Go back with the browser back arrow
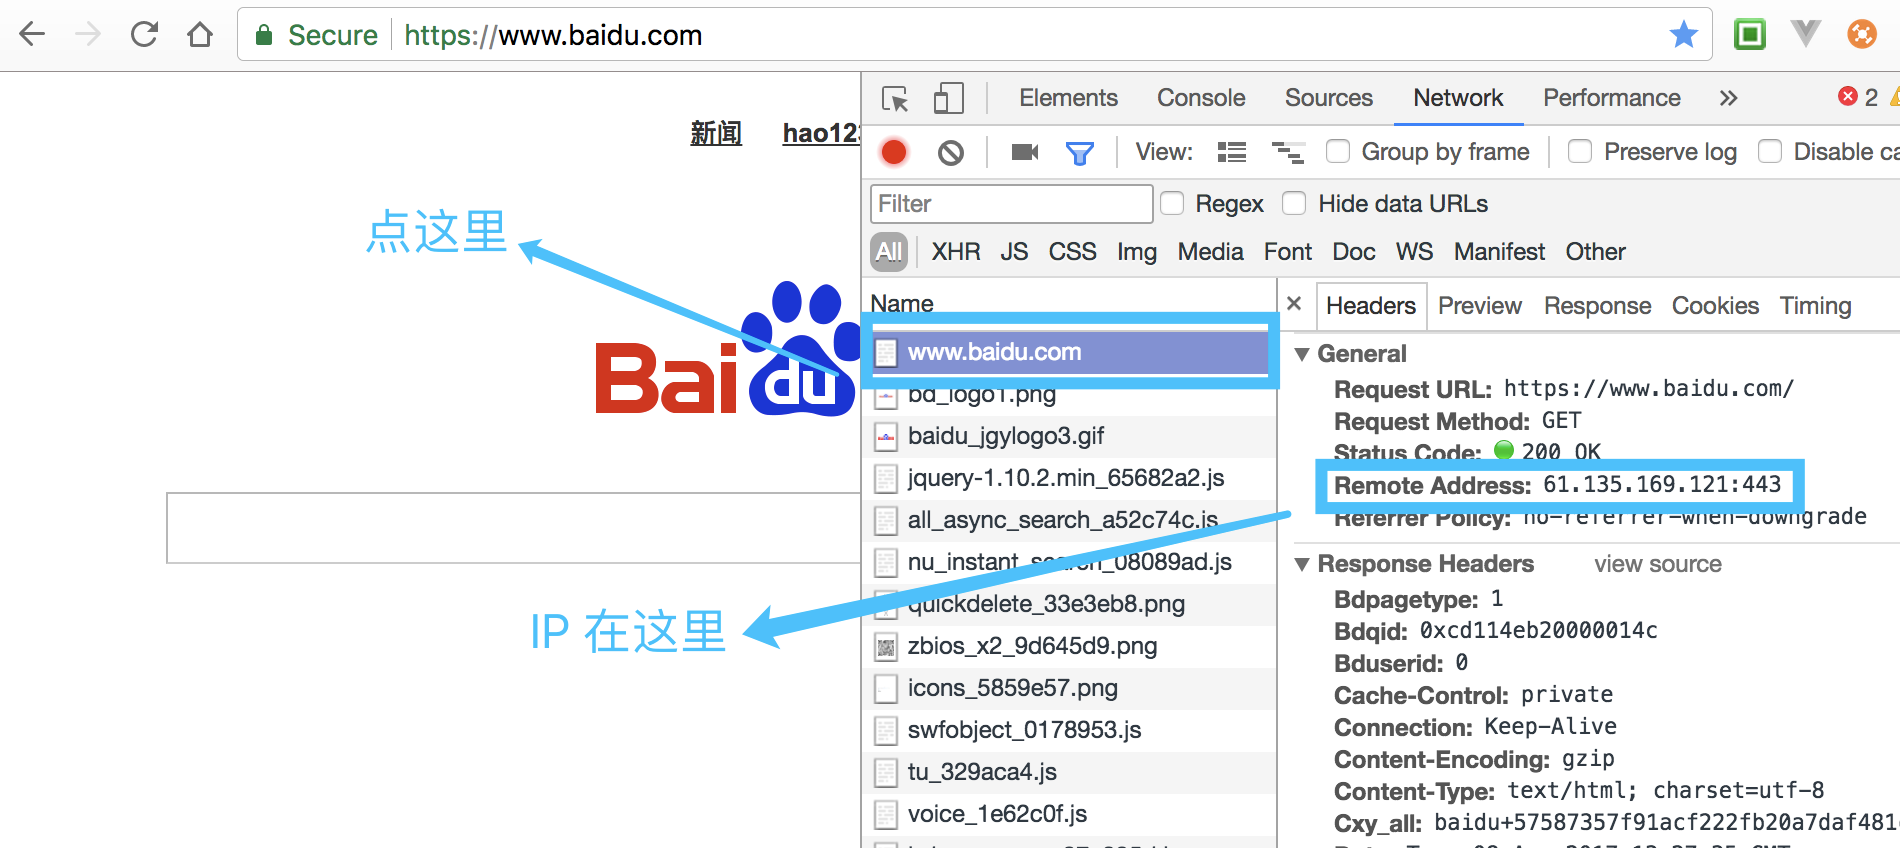The height and width of the screenshot is (848, 1900). (33, 35)
